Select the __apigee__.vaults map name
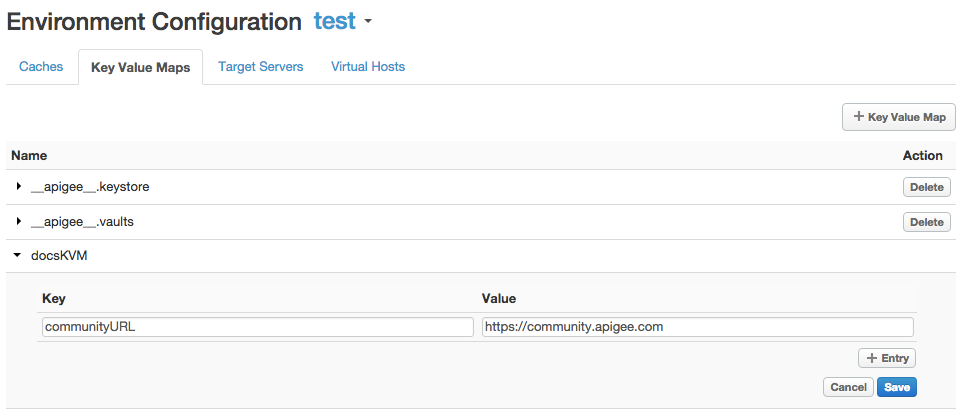 click(x=82, y=222)
